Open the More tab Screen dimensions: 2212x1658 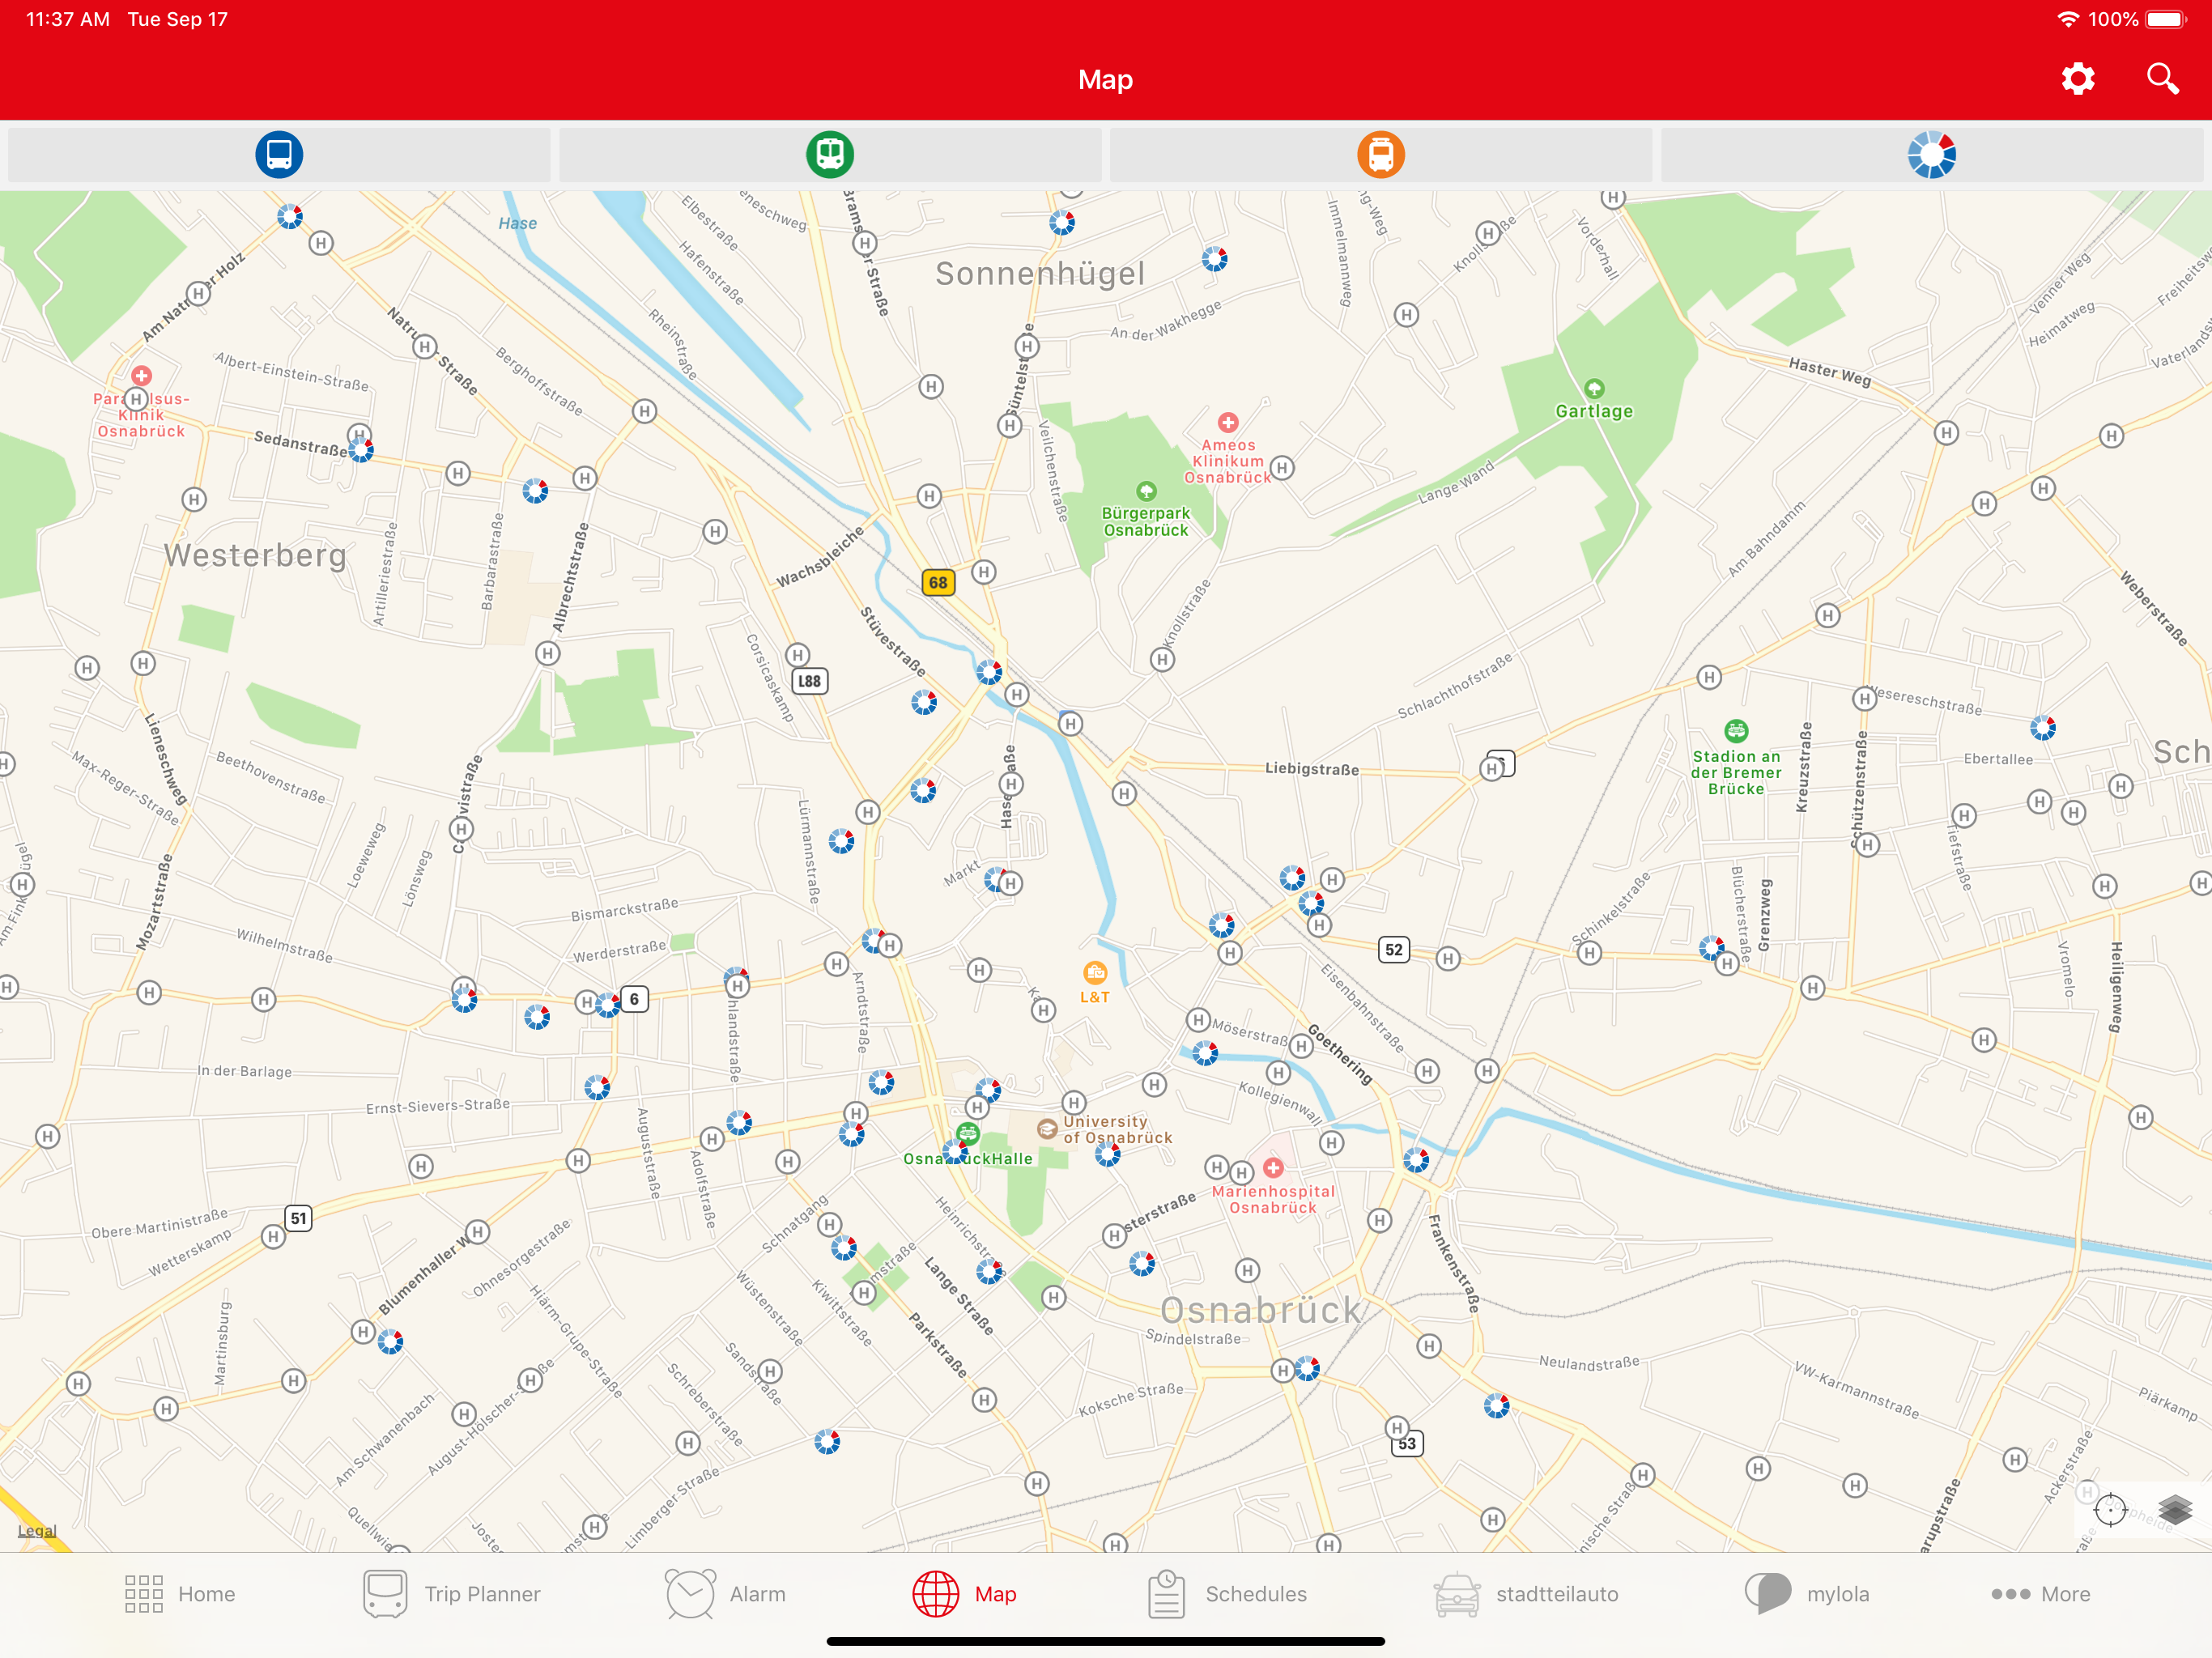click(2041, 1594)
